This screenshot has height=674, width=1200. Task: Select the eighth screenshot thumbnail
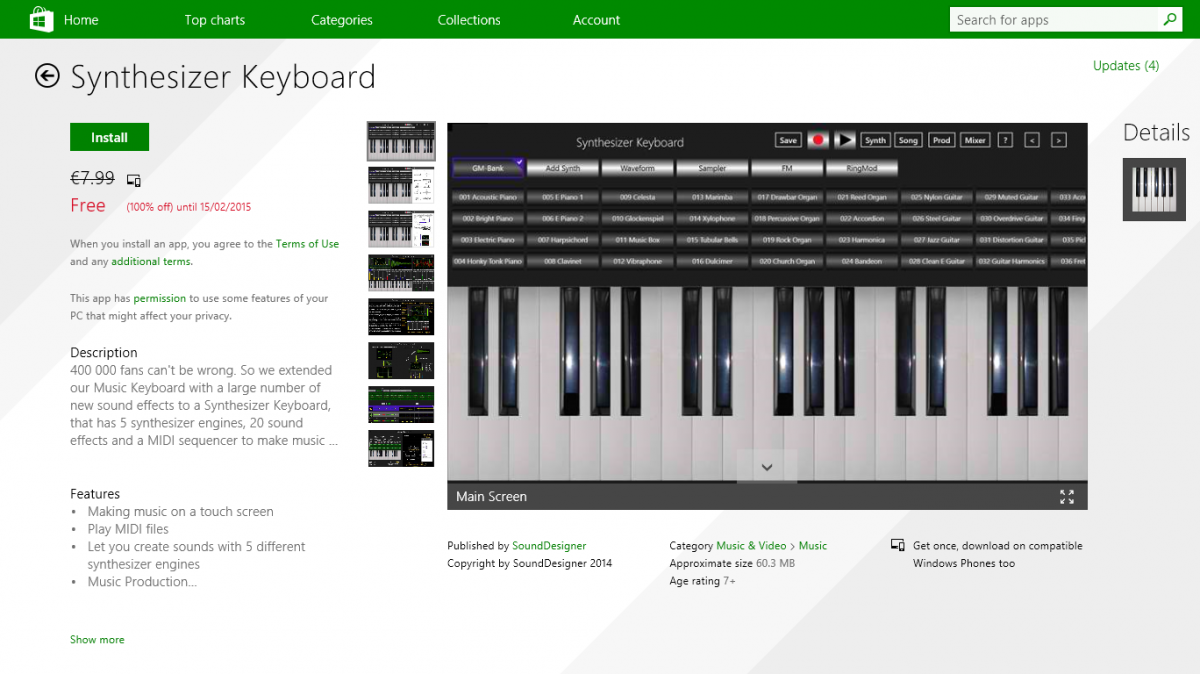tap(401, 449)
